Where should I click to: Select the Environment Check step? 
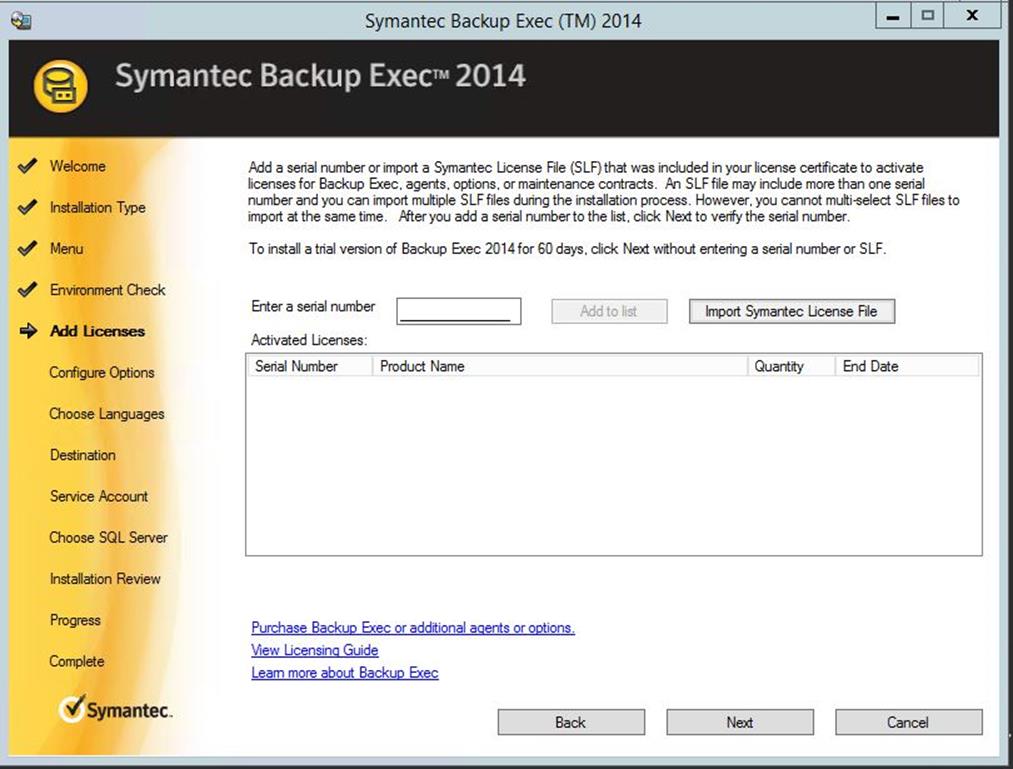[107, 290]
